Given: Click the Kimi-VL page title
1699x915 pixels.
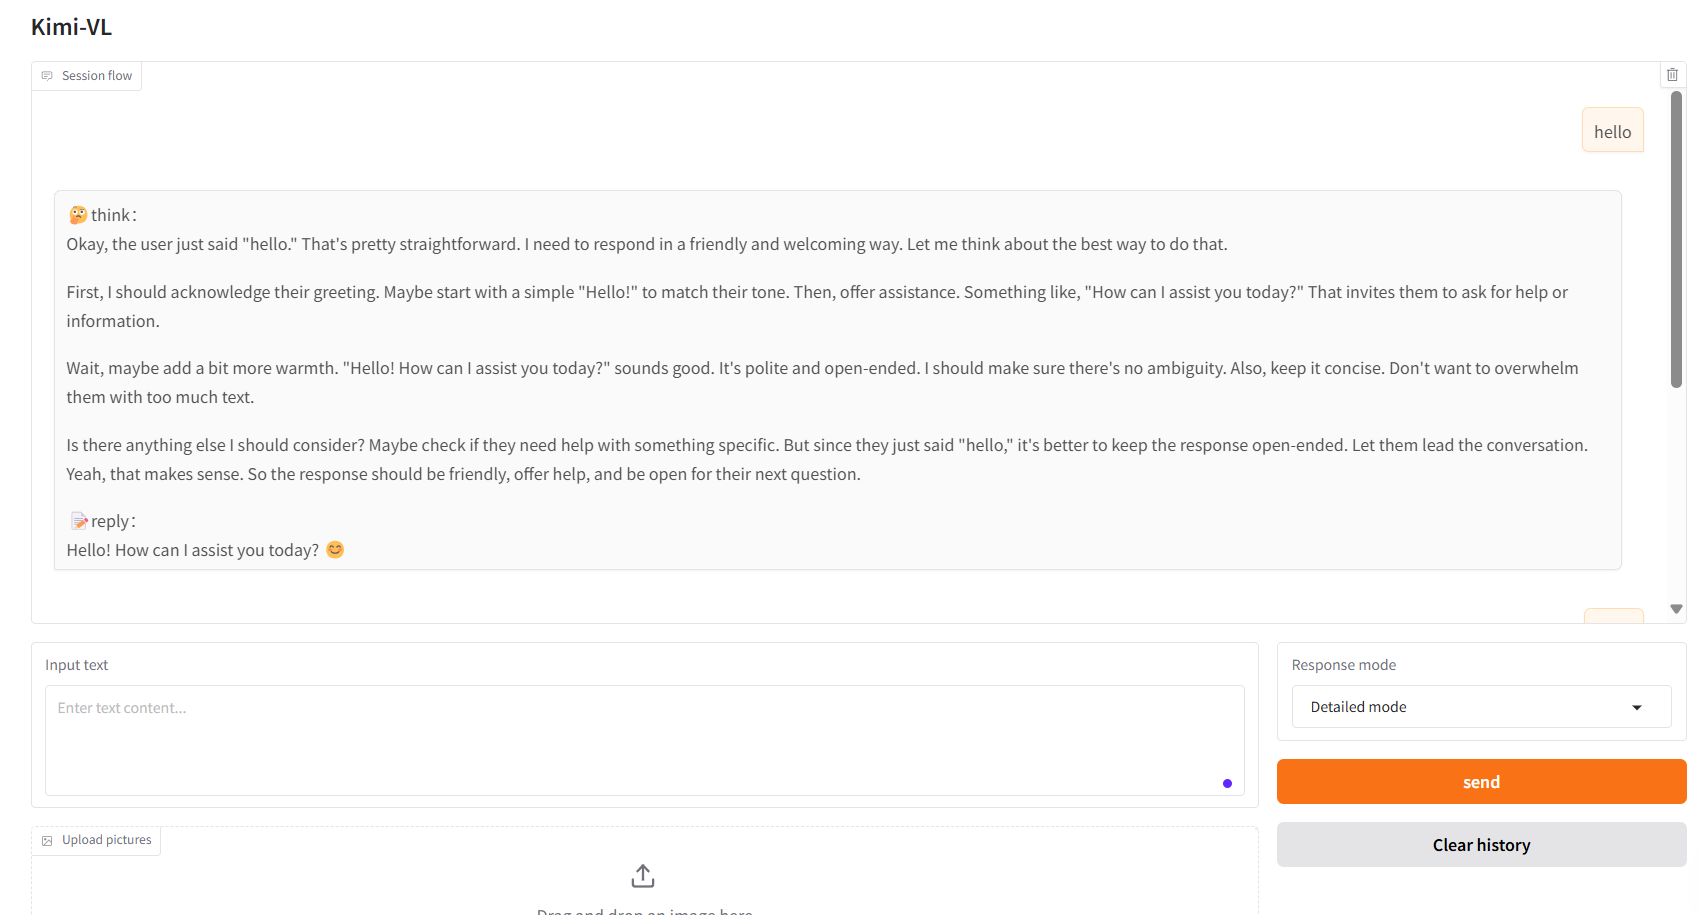Looking at the screenshot, I should tap(71, 27).
